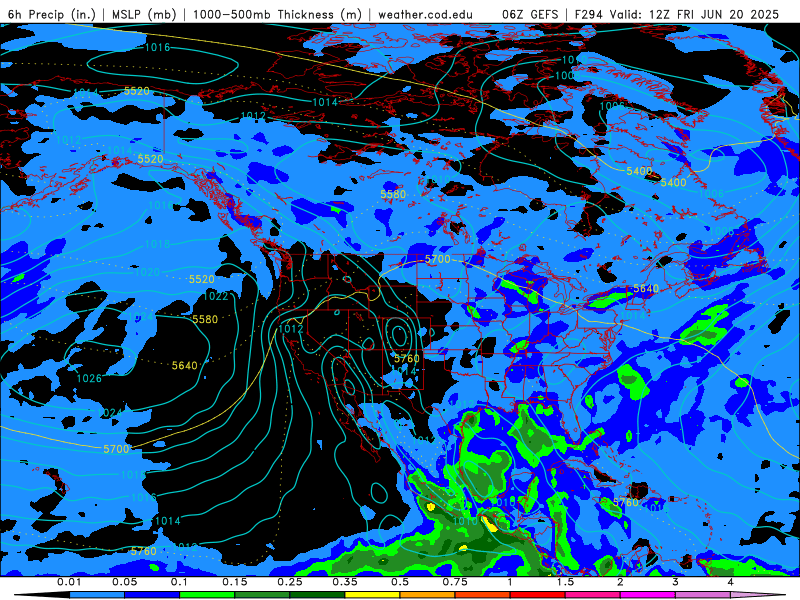
Task: Click the 5700 thickness label over the northern Plains
Action: [x=438, y=259]
